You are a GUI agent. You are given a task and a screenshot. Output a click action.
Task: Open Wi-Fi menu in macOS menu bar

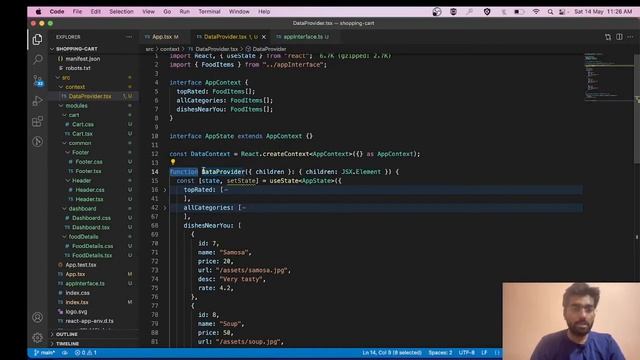click(x=536, y=12)
